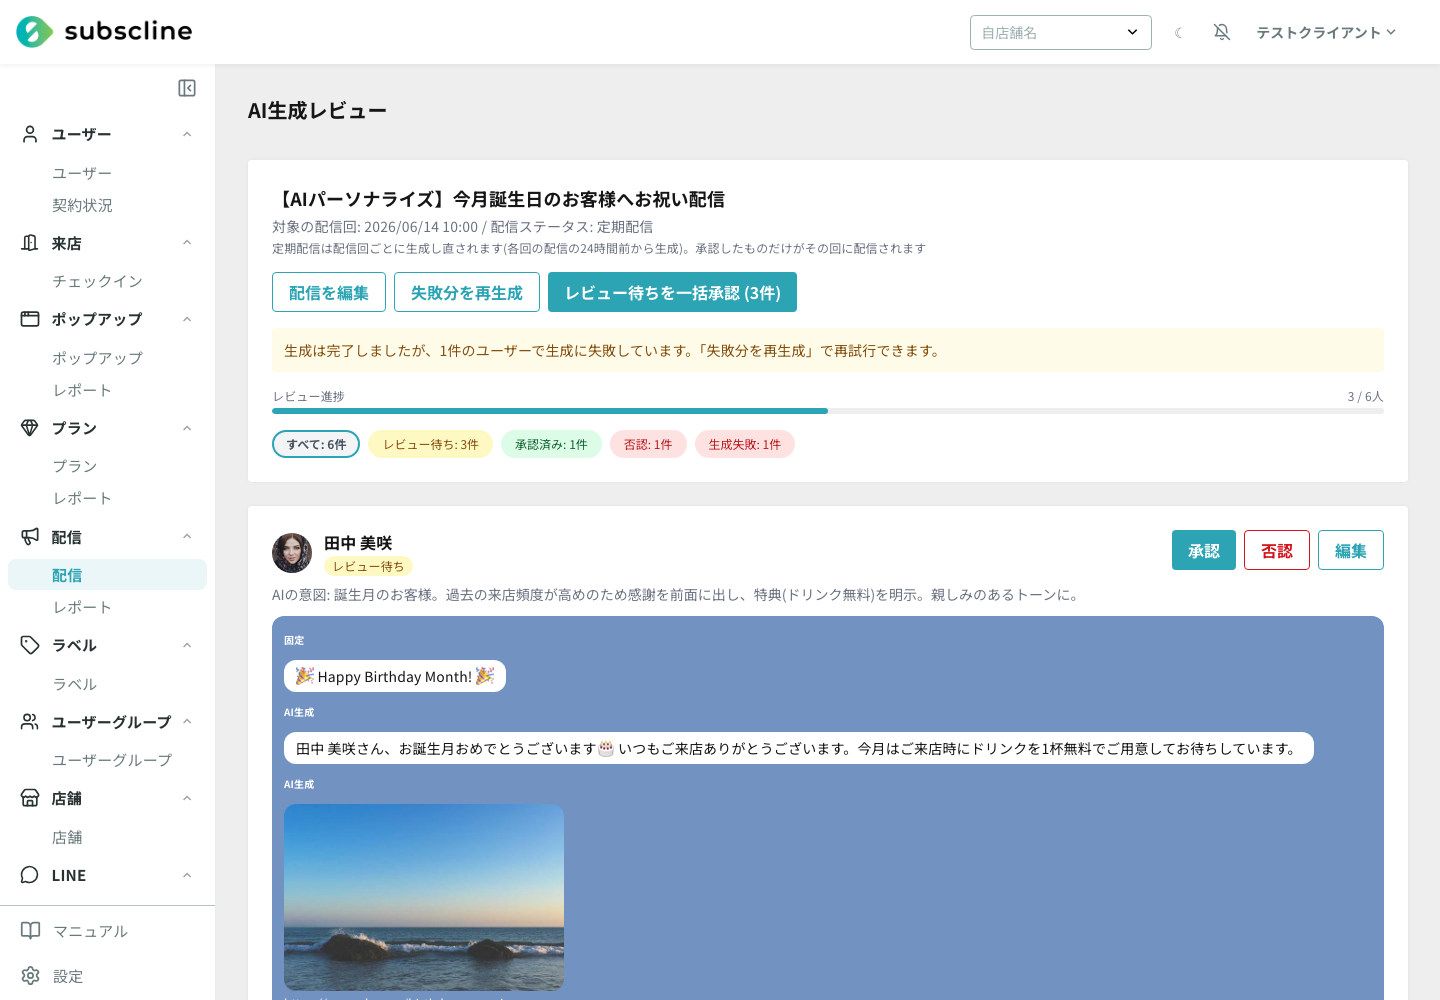
Task: Click the 設定 gear icon
Action: [31, 976]
